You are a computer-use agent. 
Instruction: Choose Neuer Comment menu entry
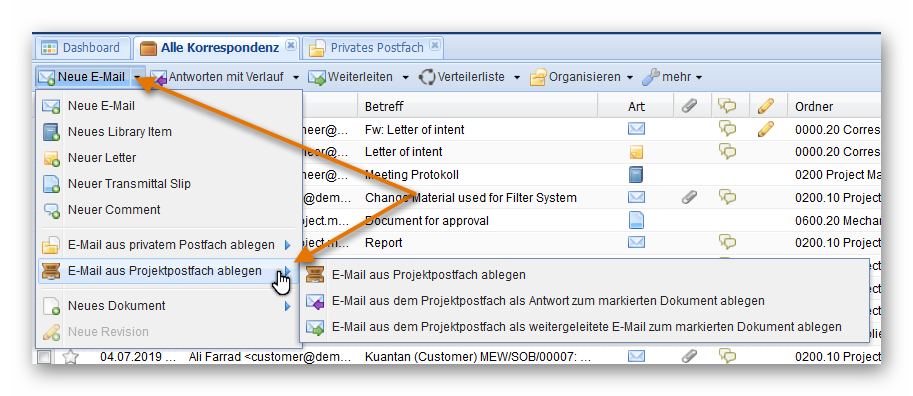coord(169,210)
